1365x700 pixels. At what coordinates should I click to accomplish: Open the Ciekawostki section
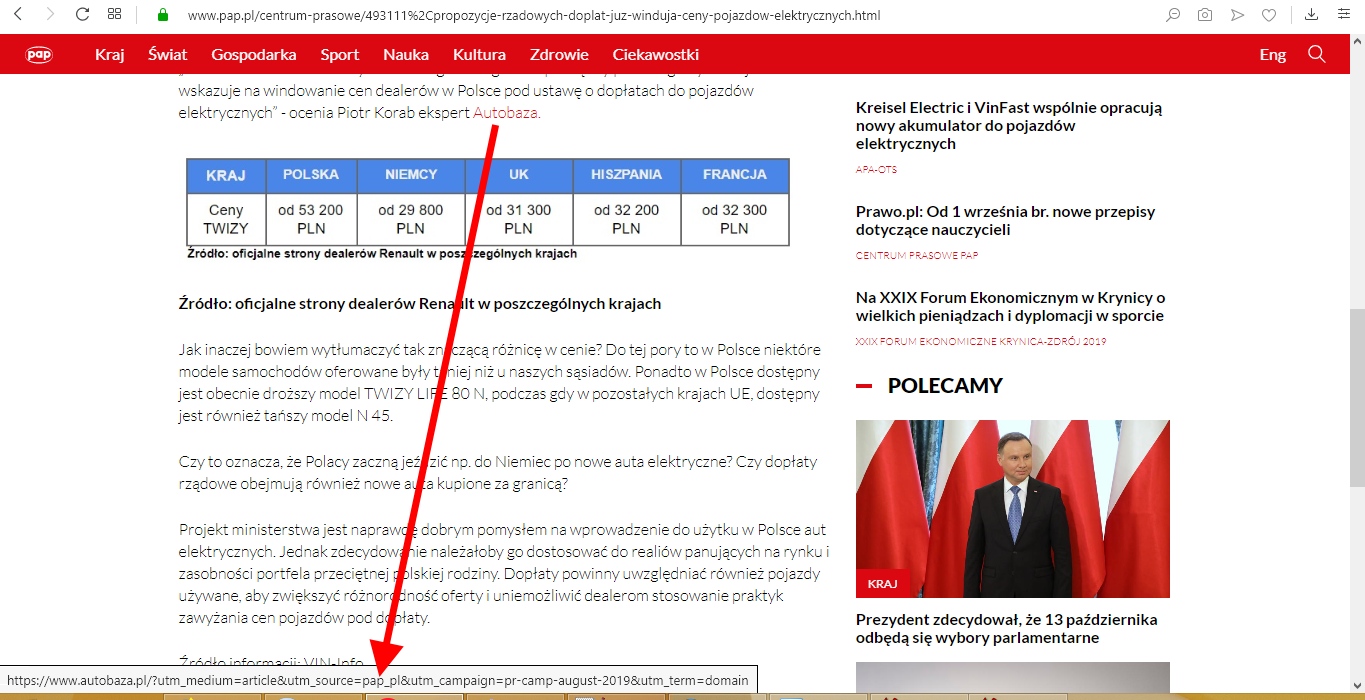tap(656, 55)
